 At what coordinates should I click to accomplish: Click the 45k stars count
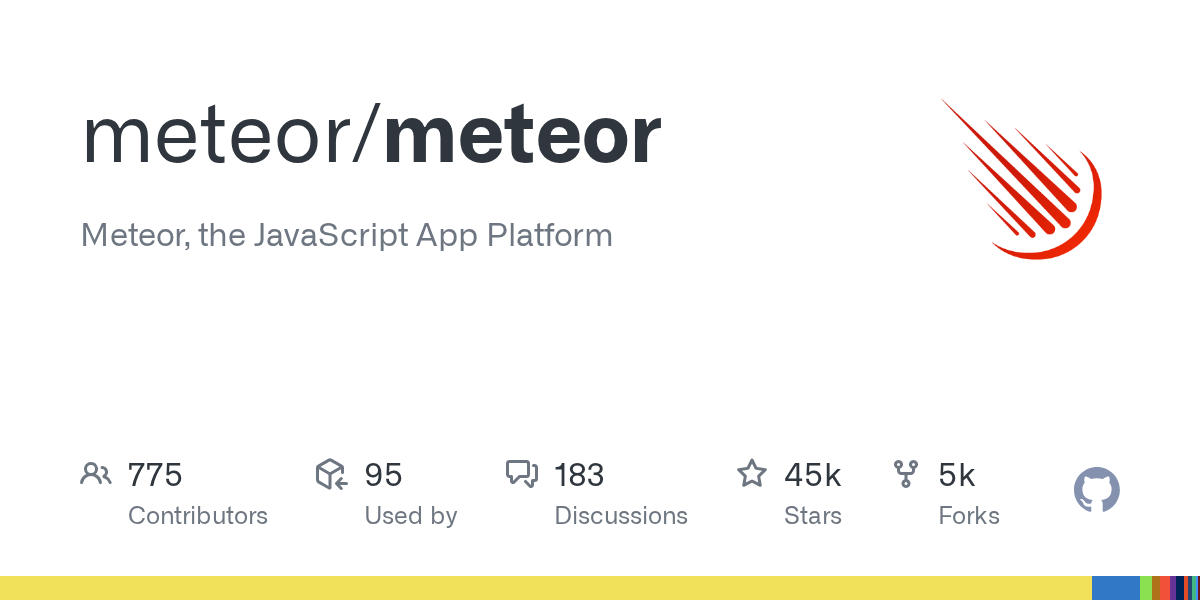813,475
